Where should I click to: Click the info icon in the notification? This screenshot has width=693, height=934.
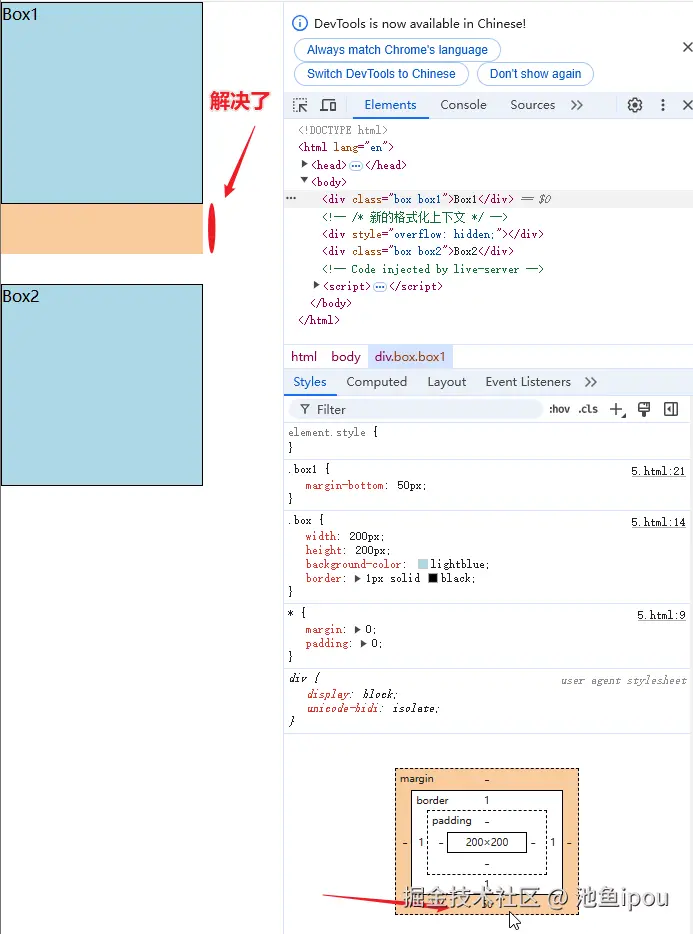[x=300, y=23]
